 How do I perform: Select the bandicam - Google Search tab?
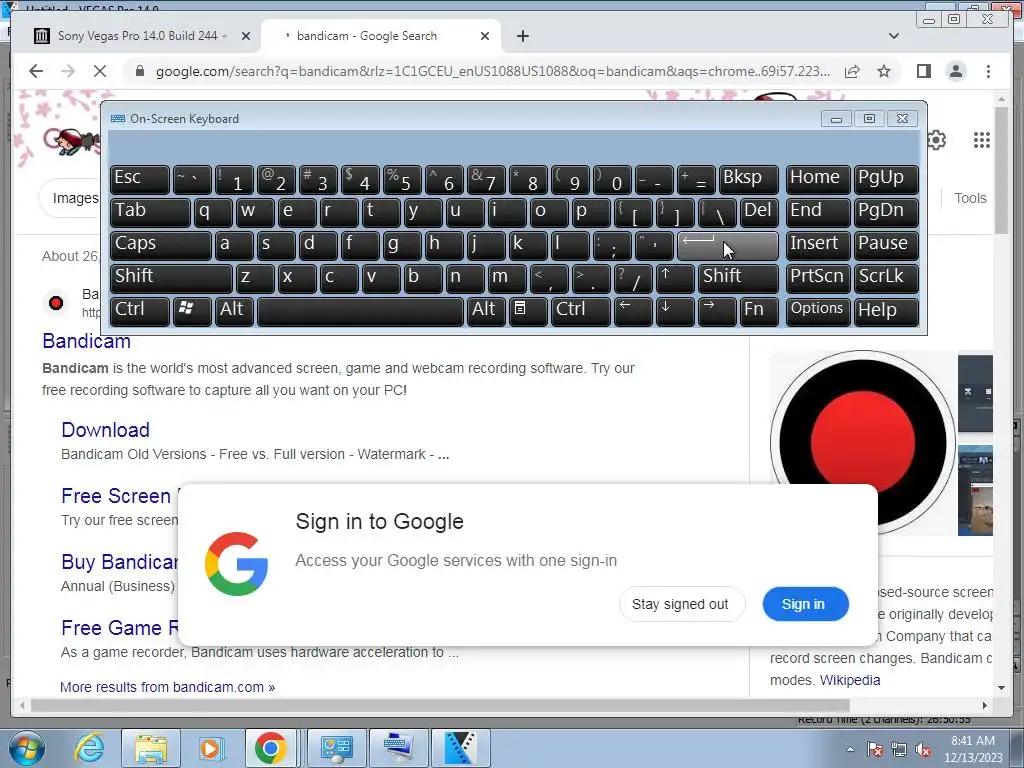381,36
